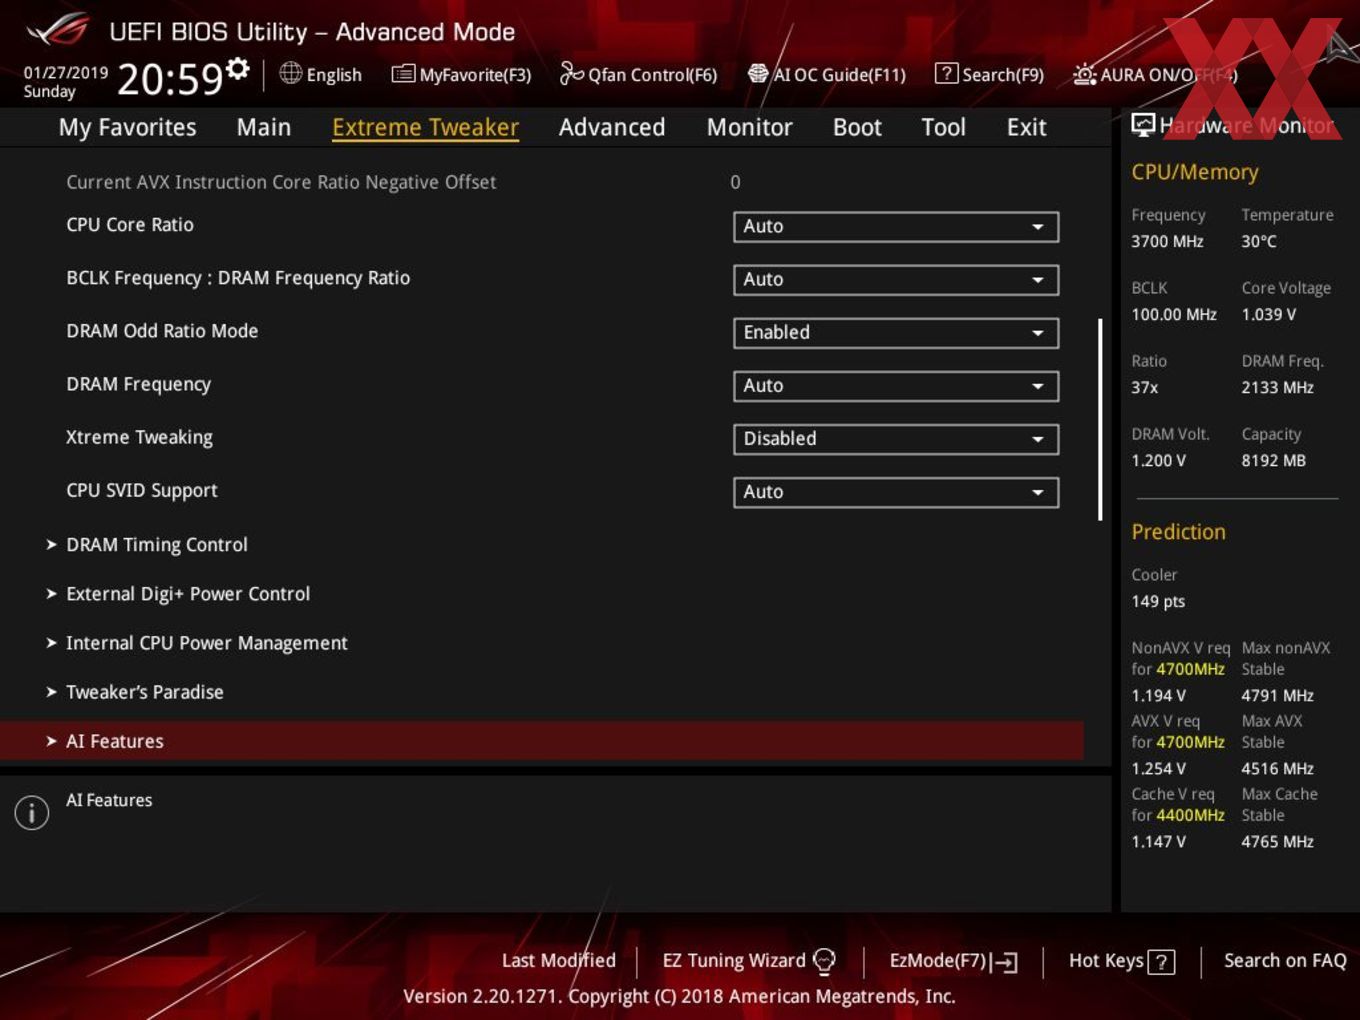Image resolution: width=1360 pixels, height=1020 pixels.
Task: Click the 4791 MHz Max nonAVX value
Action: [1277, 695]
